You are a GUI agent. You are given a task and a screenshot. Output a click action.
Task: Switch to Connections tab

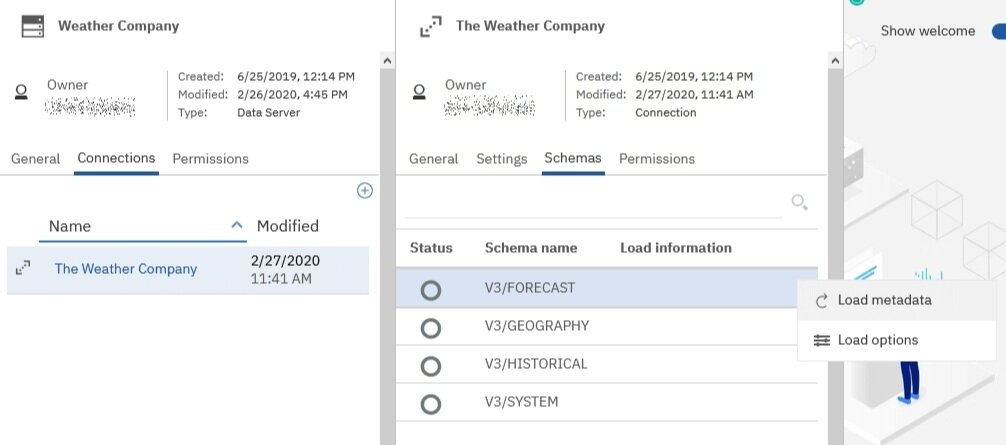(x=116, y=158)
